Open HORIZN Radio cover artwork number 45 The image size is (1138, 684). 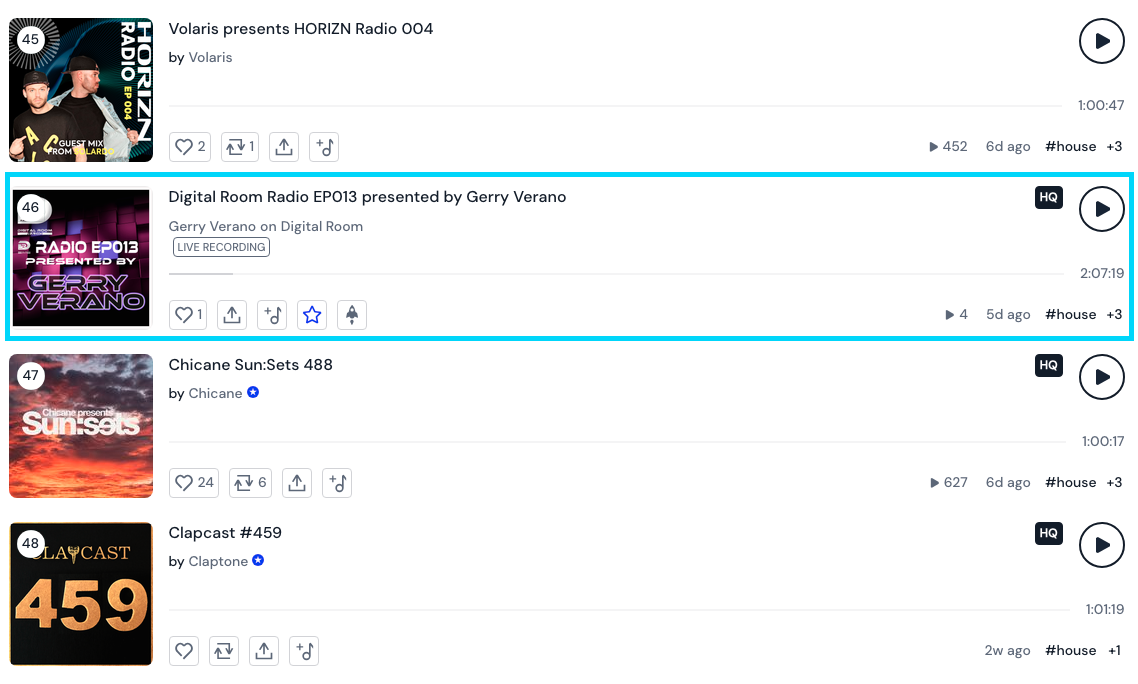(x=81, y=90)
